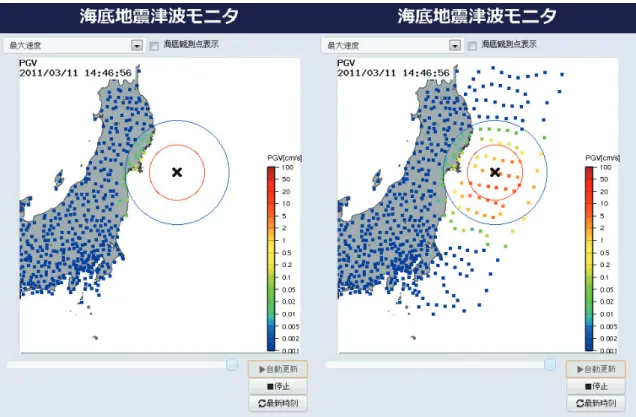Click PGV color scale bar in left panel
Viewport: 636px width, 417px height.
click(x=271, y=259)
